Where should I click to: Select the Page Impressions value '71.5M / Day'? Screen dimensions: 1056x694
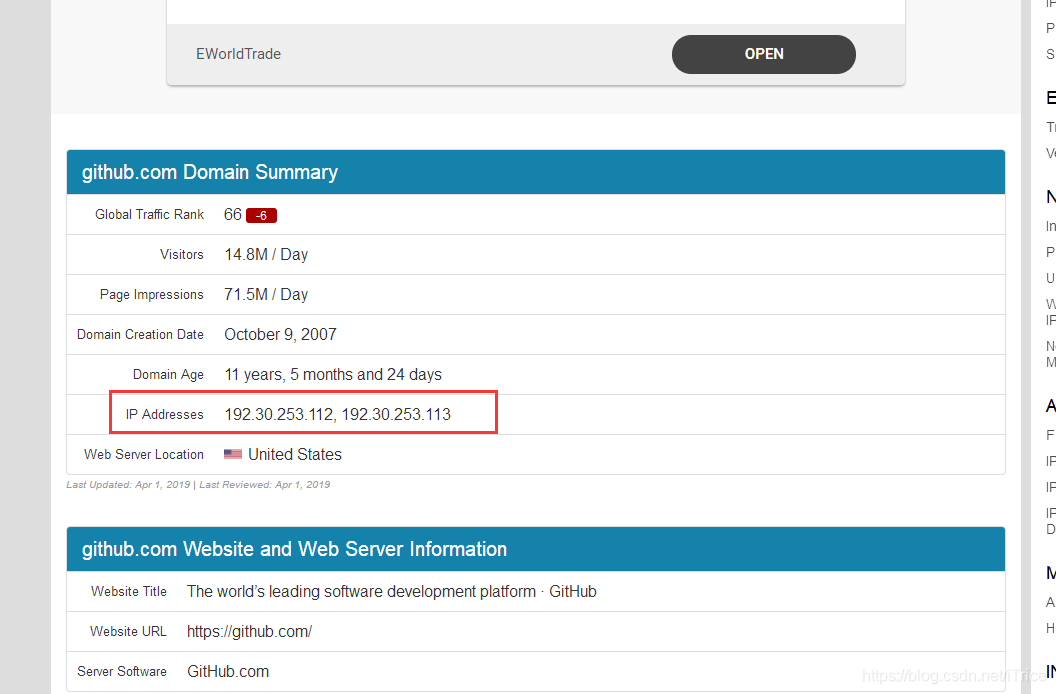pos(266,294)
